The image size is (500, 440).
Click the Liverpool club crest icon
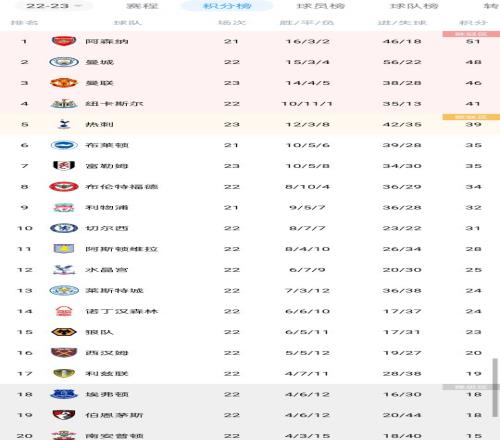(64, 207)
